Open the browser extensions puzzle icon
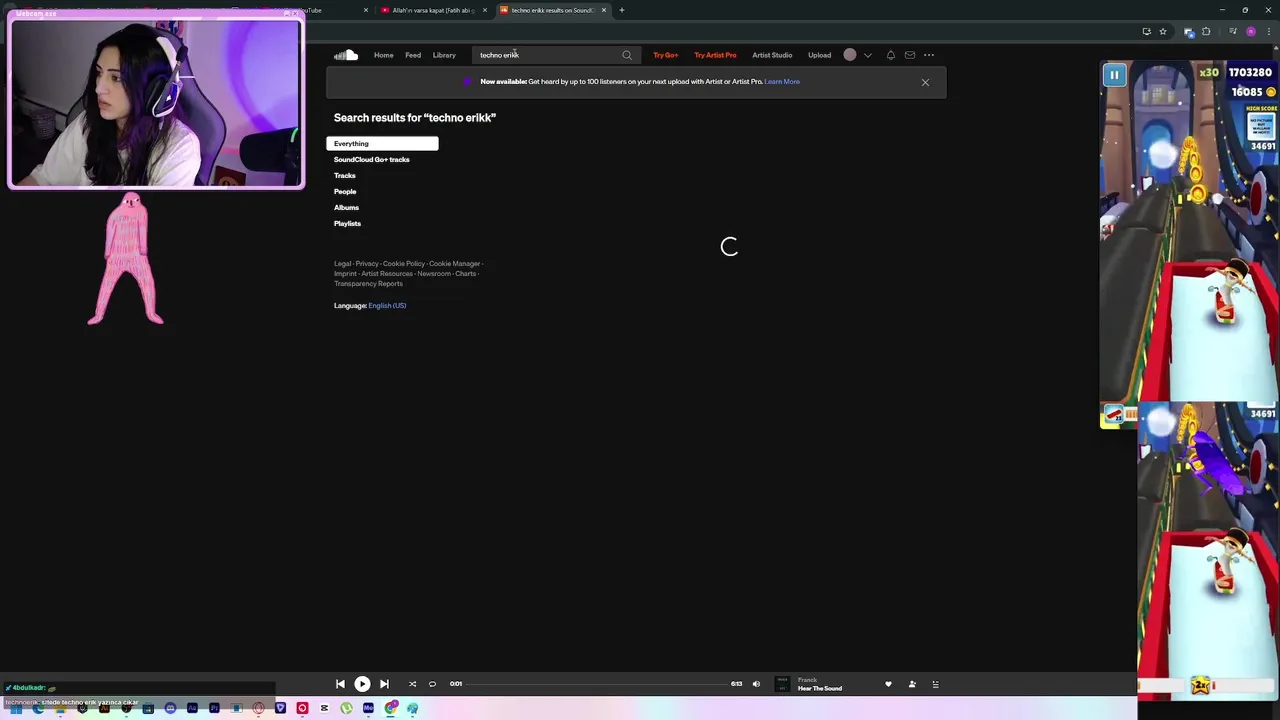 pos(1206,32)
